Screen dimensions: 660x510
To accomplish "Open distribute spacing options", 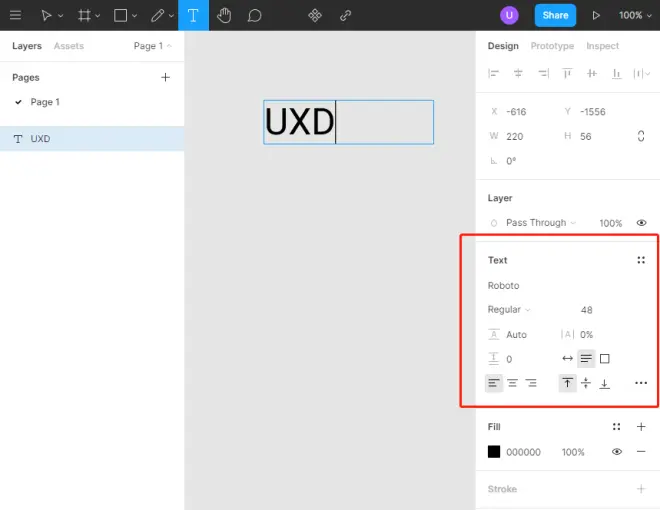I will click(x=641, y=74).
